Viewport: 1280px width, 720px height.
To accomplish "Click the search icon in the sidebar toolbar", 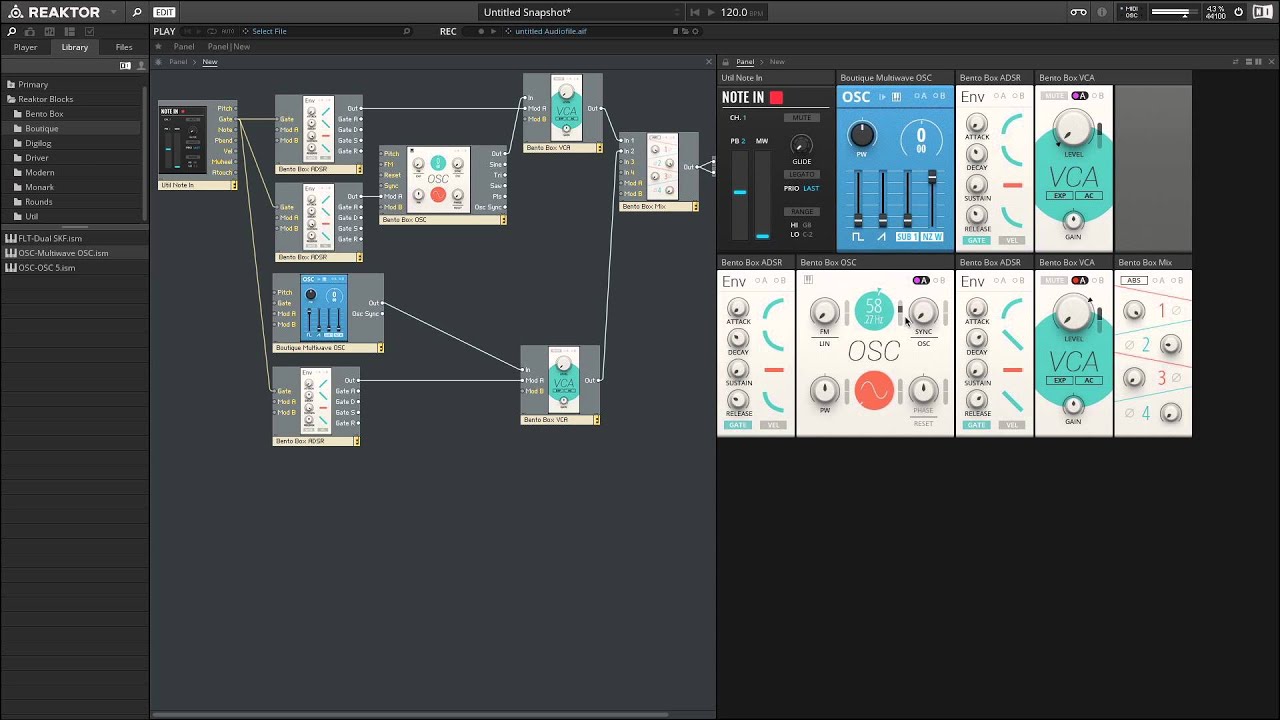I will coord(13,31).
